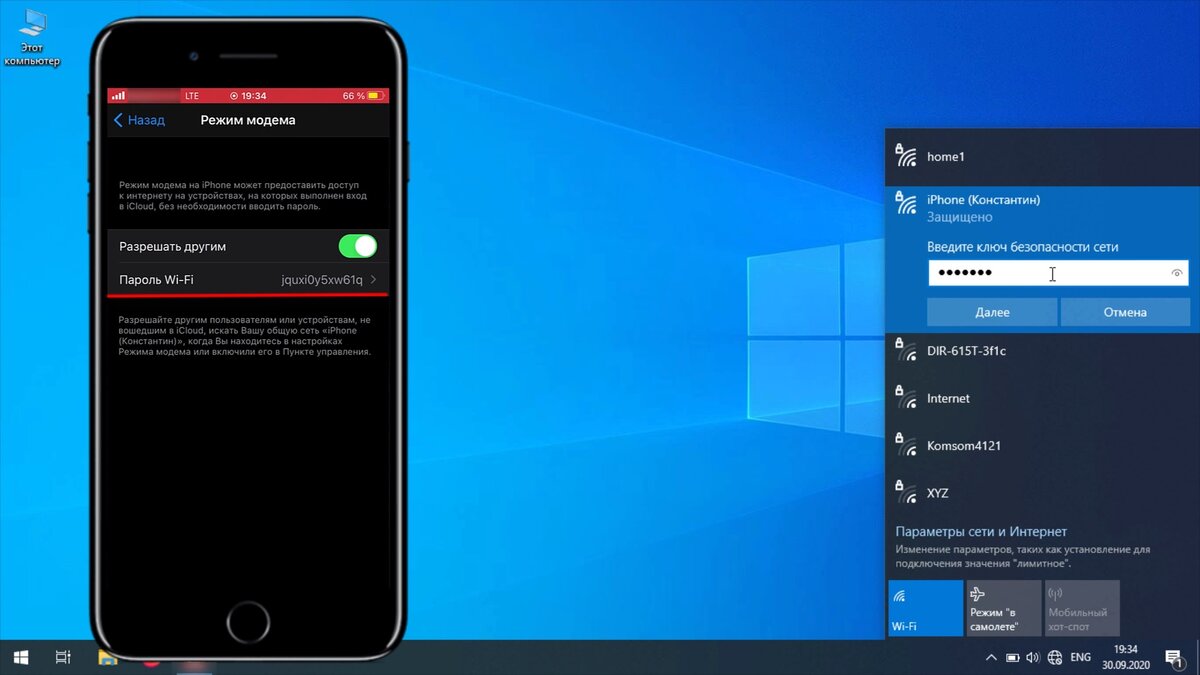Open Пароль Wi-Fi row chevron

pyautogui.click(x=374, y=280)
